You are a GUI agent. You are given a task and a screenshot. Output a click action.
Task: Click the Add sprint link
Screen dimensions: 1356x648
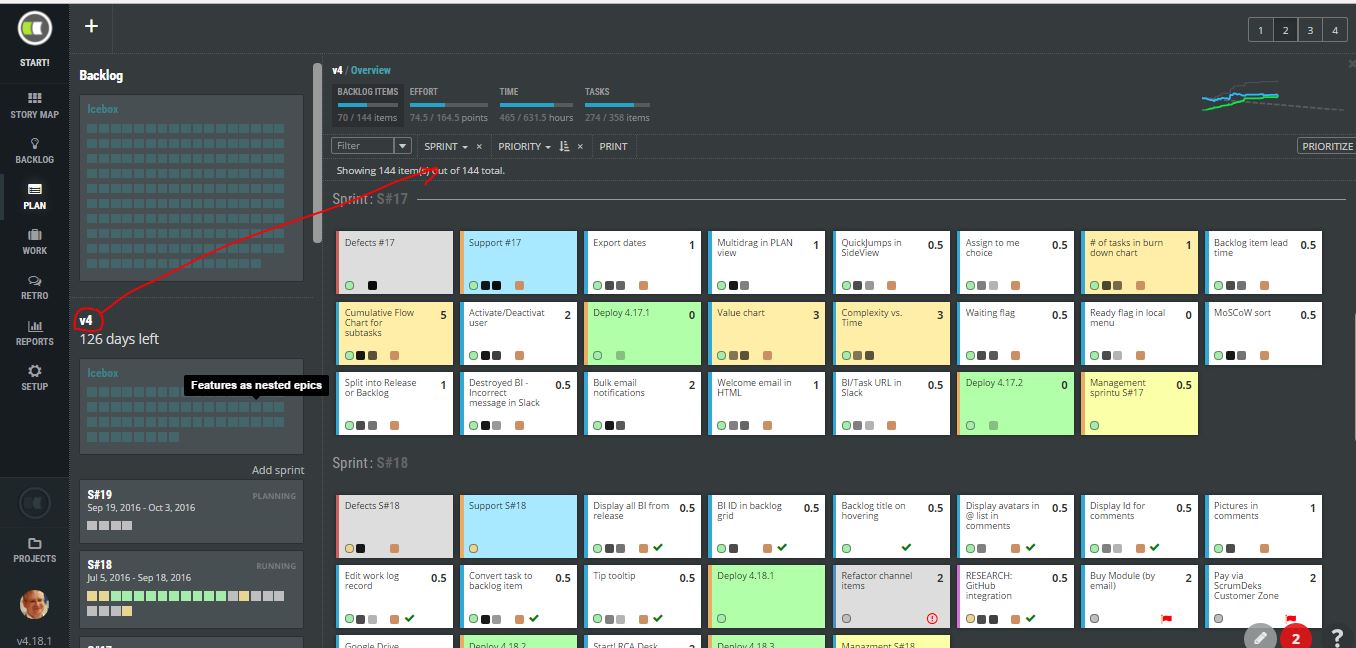coord(278,470)
